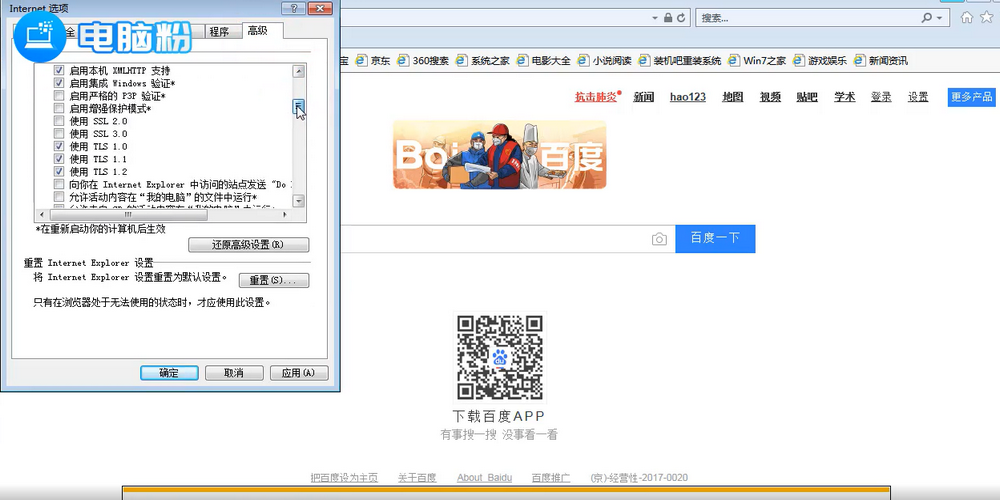Check 启用增强保护模式
Image resolution: width=1000 pixels, height=500 pixels.
(x=59, y=108)
